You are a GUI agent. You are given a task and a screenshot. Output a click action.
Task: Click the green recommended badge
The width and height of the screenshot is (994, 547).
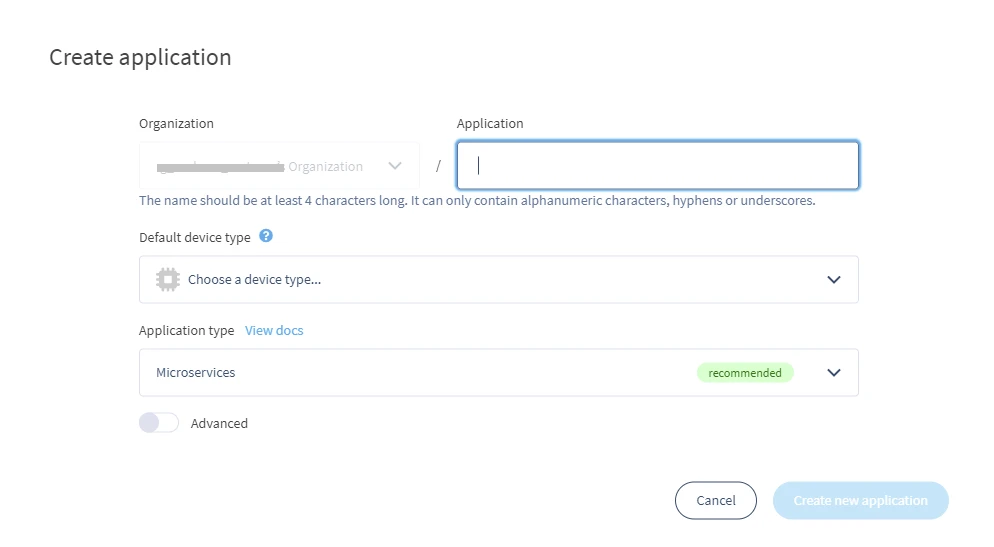pyautogui.click(x=745, y=373)
